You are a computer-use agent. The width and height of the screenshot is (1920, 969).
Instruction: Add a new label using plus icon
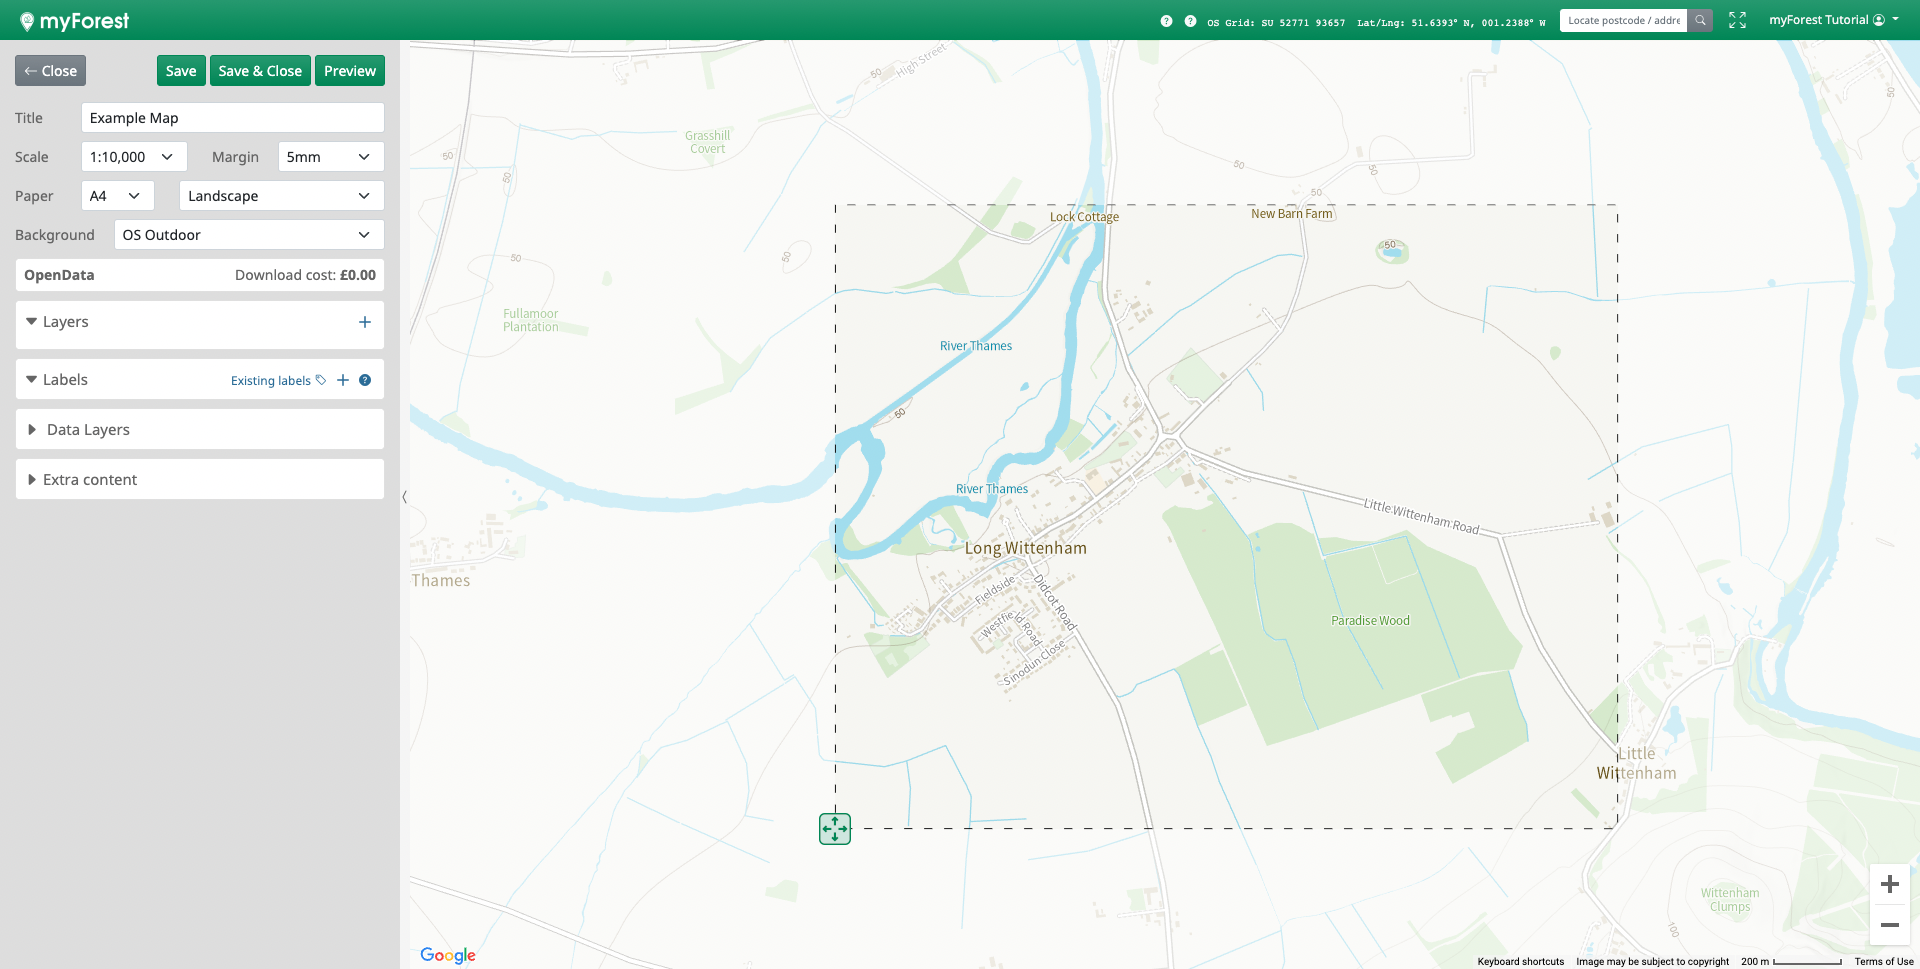point(343,380)
